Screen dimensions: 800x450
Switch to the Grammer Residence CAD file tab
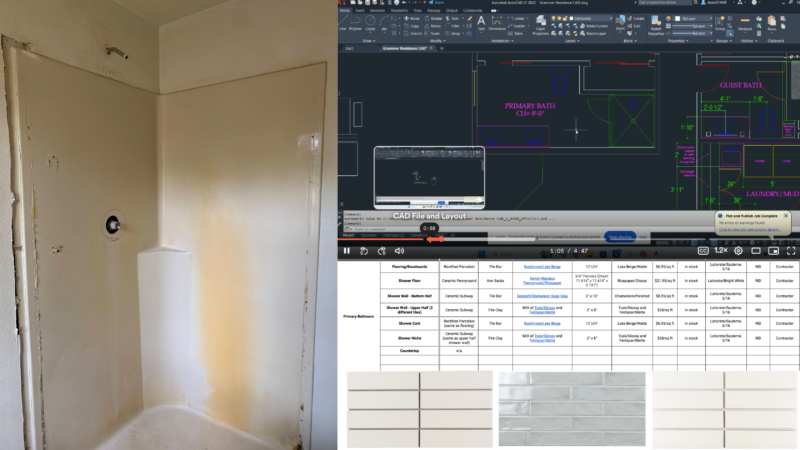[x=407, y=48]
